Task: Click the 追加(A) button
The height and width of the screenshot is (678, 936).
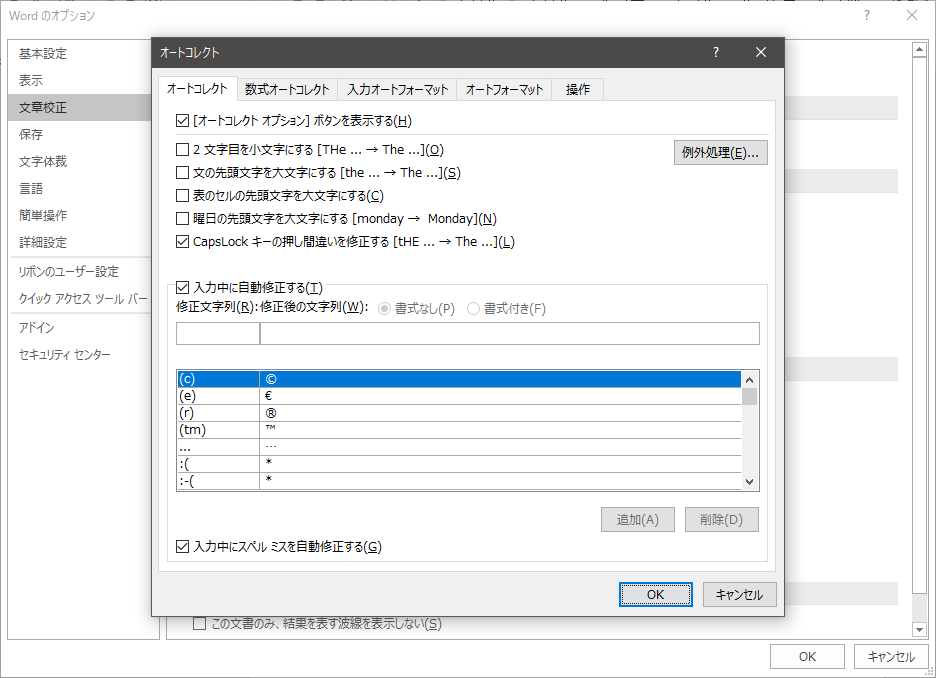Action: coord(638,520)
